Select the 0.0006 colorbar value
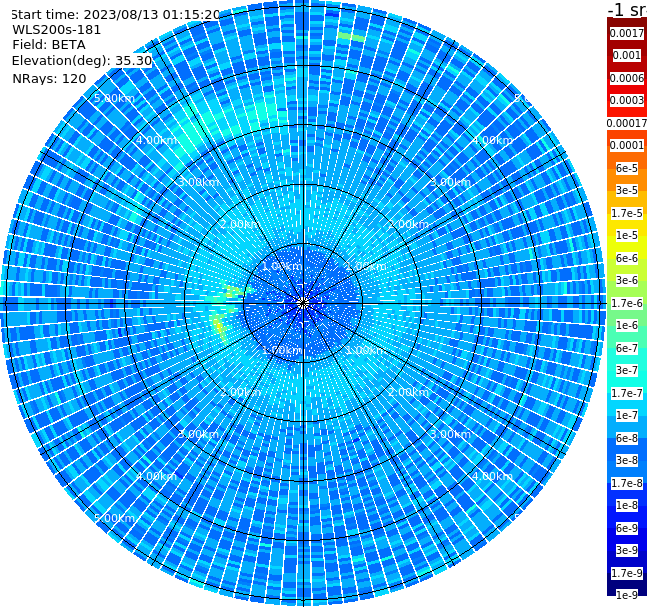The width and height of the screenshot is (647, 607). [x=627, y=78]
